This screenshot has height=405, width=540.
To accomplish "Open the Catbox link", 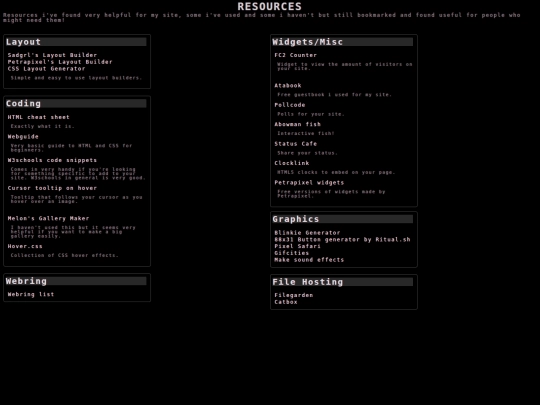I will [286, 302].
